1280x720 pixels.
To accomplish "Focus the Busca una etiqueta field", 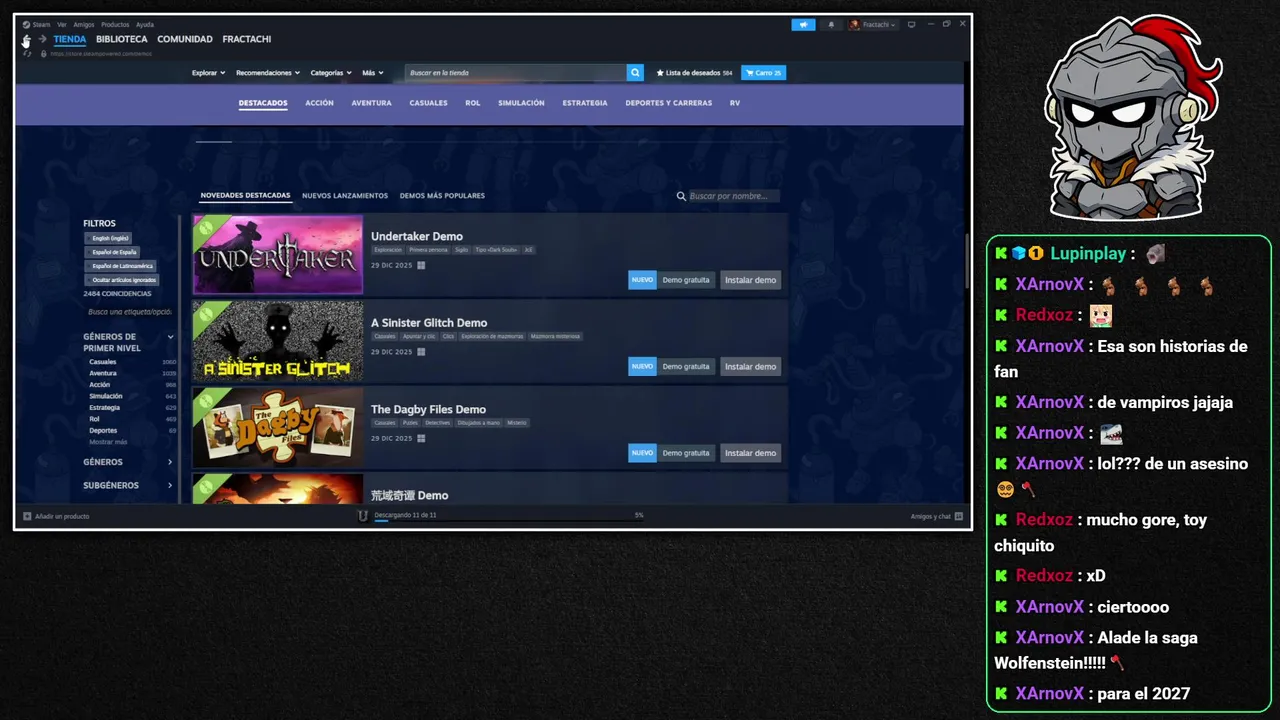I will [x=130, y=312].
